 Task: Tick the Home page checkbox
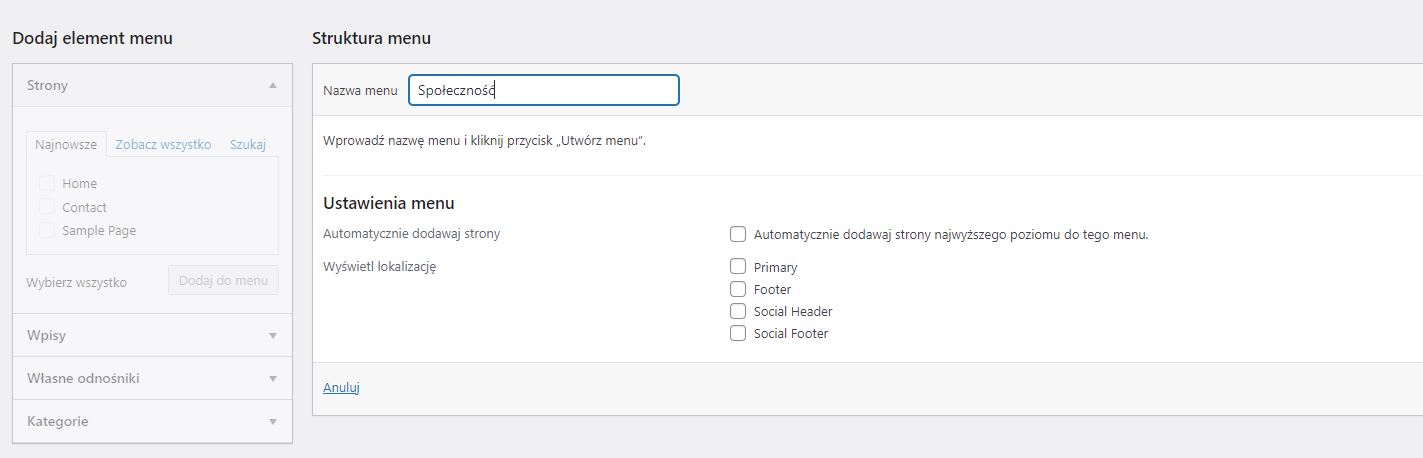[x=47, y=183]
